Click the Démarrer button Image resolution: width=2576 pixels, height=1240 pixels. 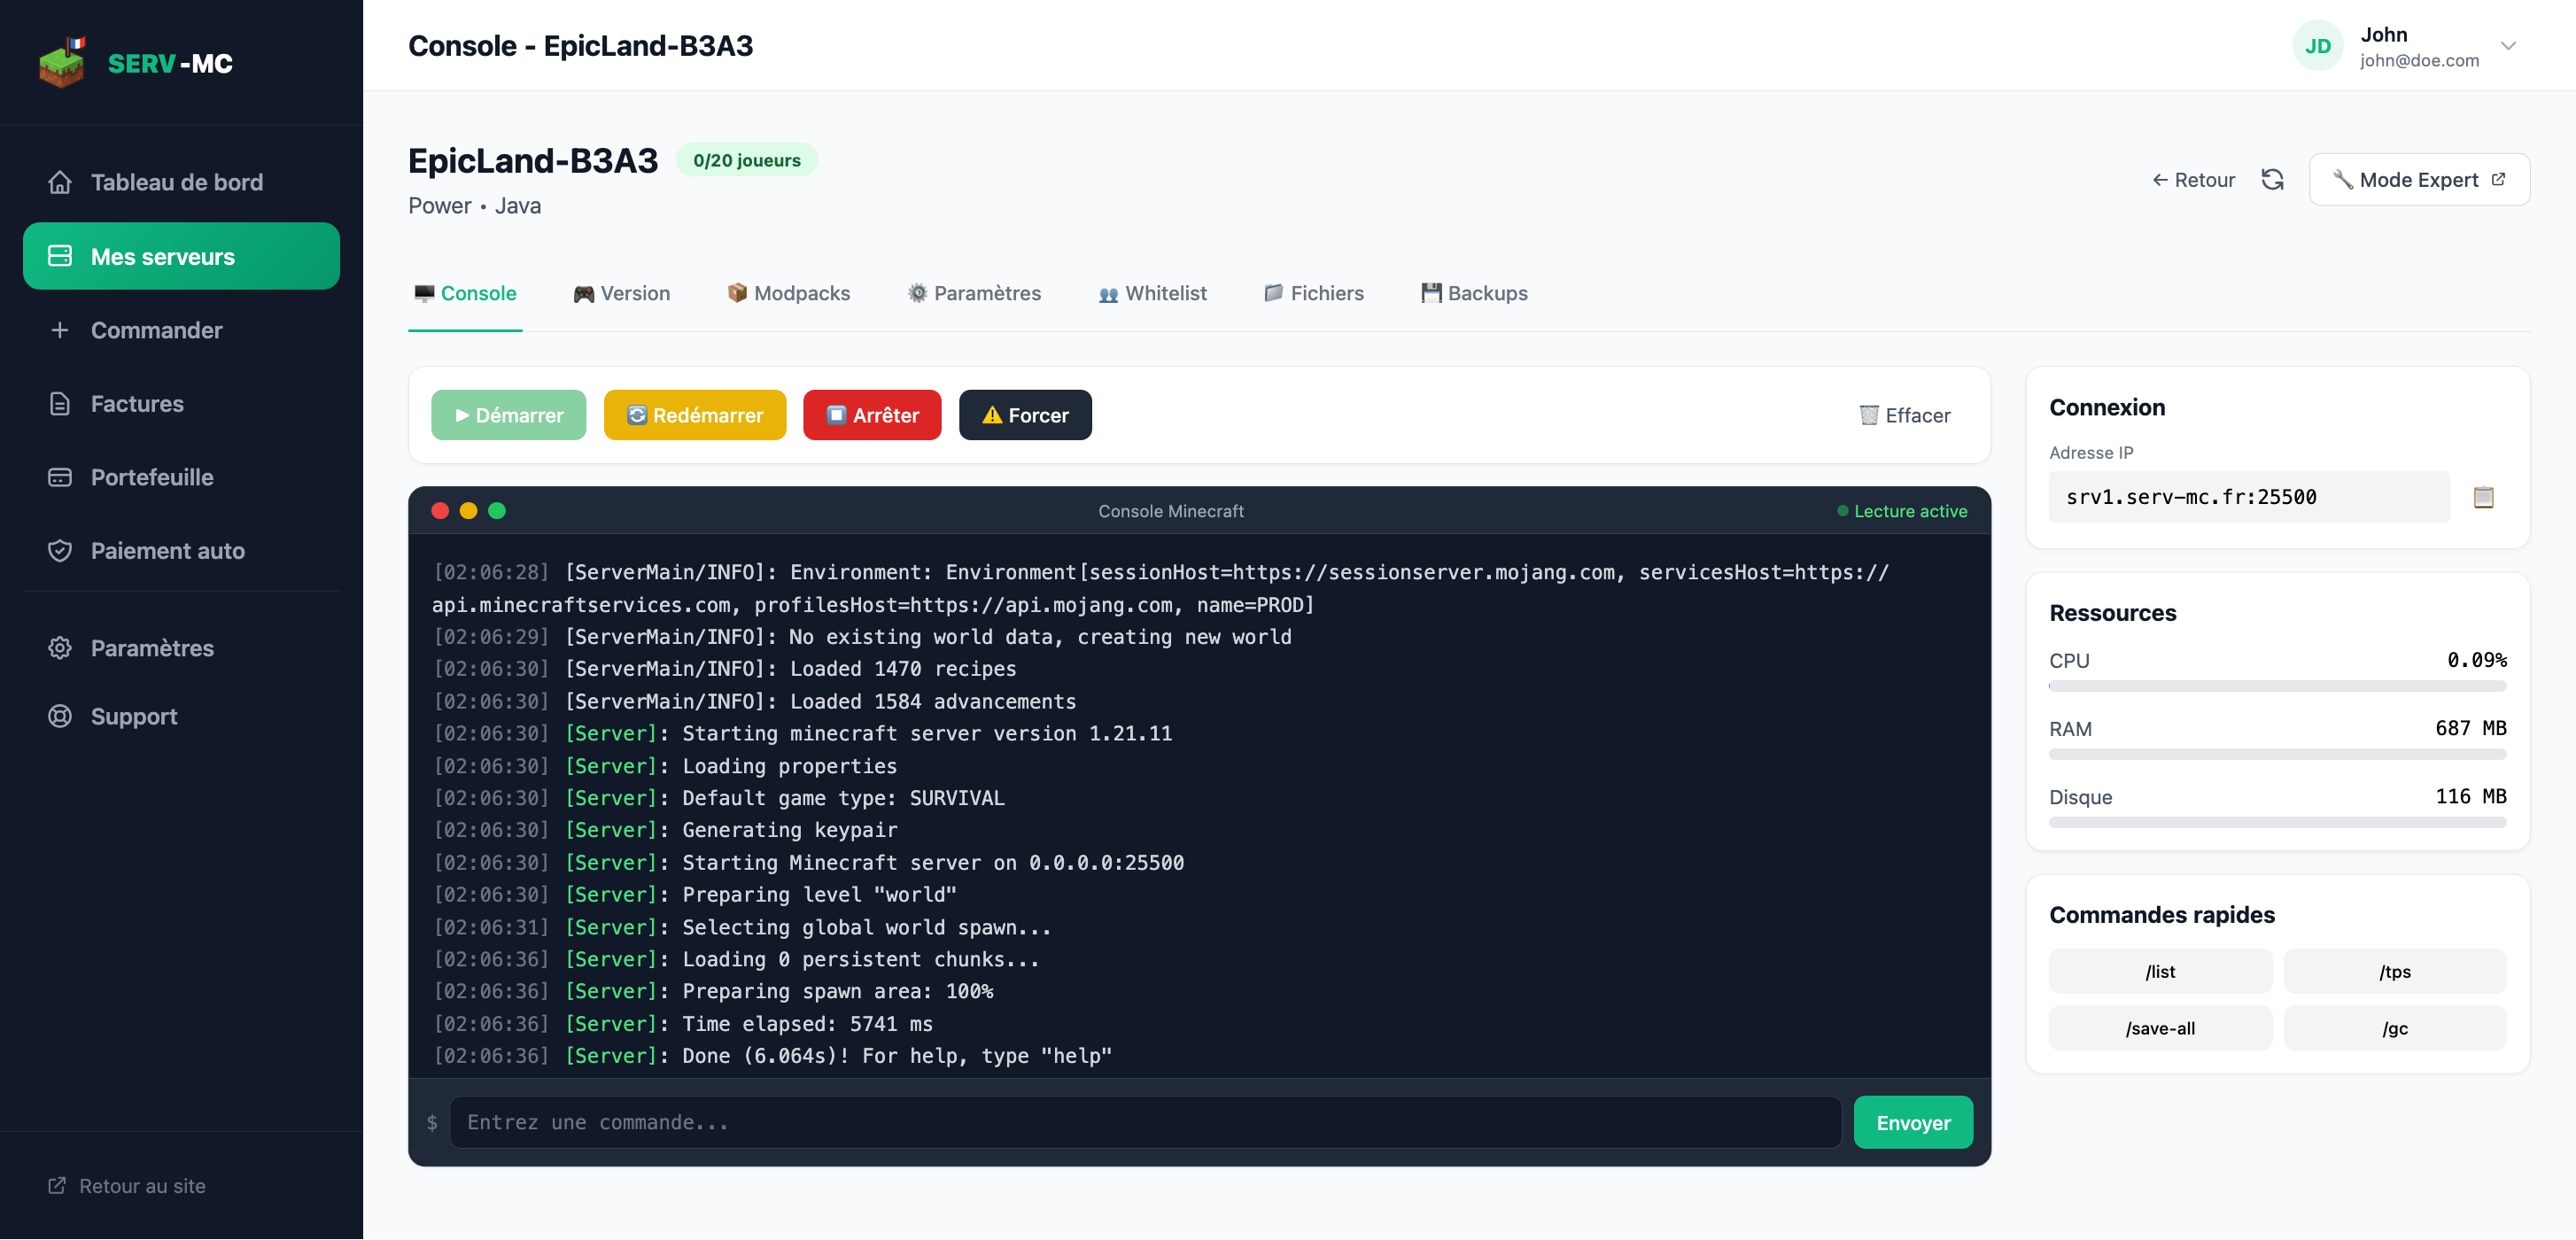click(508, 415)
